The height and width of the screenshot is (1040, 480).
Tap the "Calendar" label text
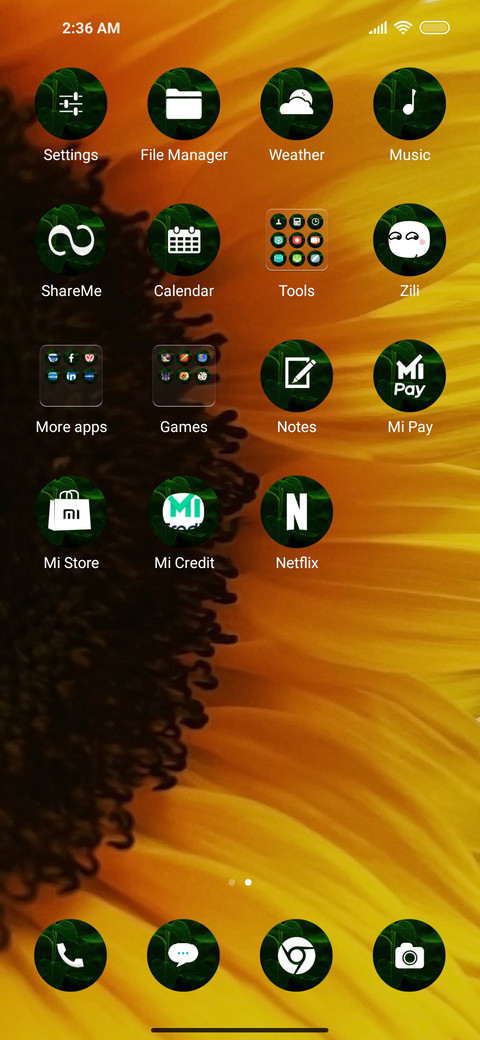[184, 291]
